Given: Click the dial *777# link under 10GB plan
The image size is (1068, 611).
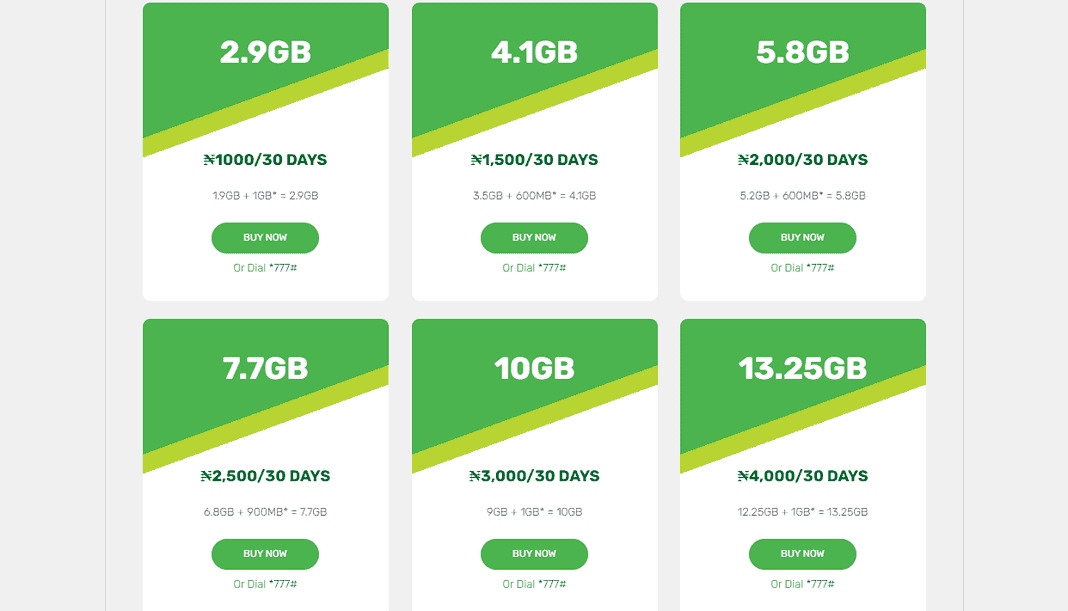Looking at the screenshot, I should coord(533,584).
